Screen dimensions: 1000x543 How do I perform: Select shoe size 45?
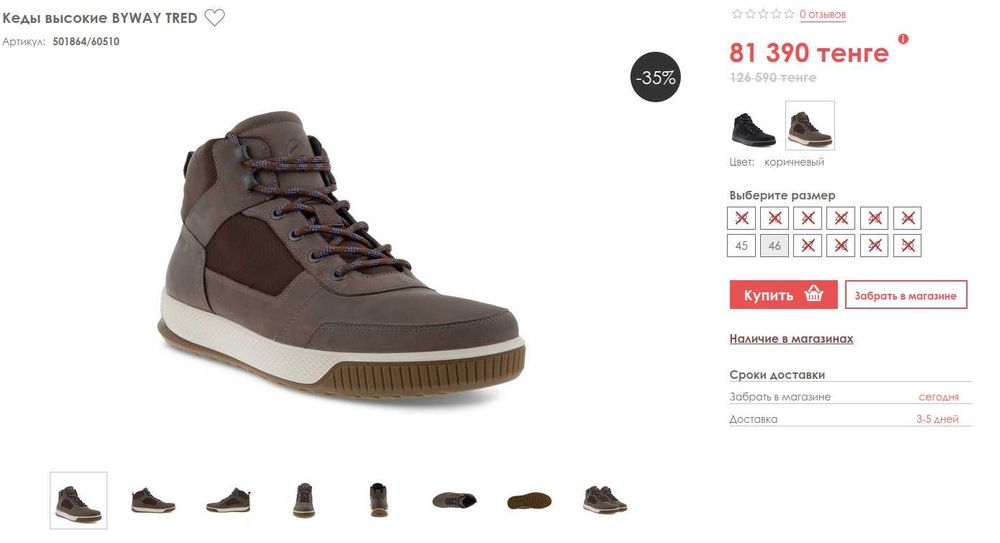pos(741,246)
